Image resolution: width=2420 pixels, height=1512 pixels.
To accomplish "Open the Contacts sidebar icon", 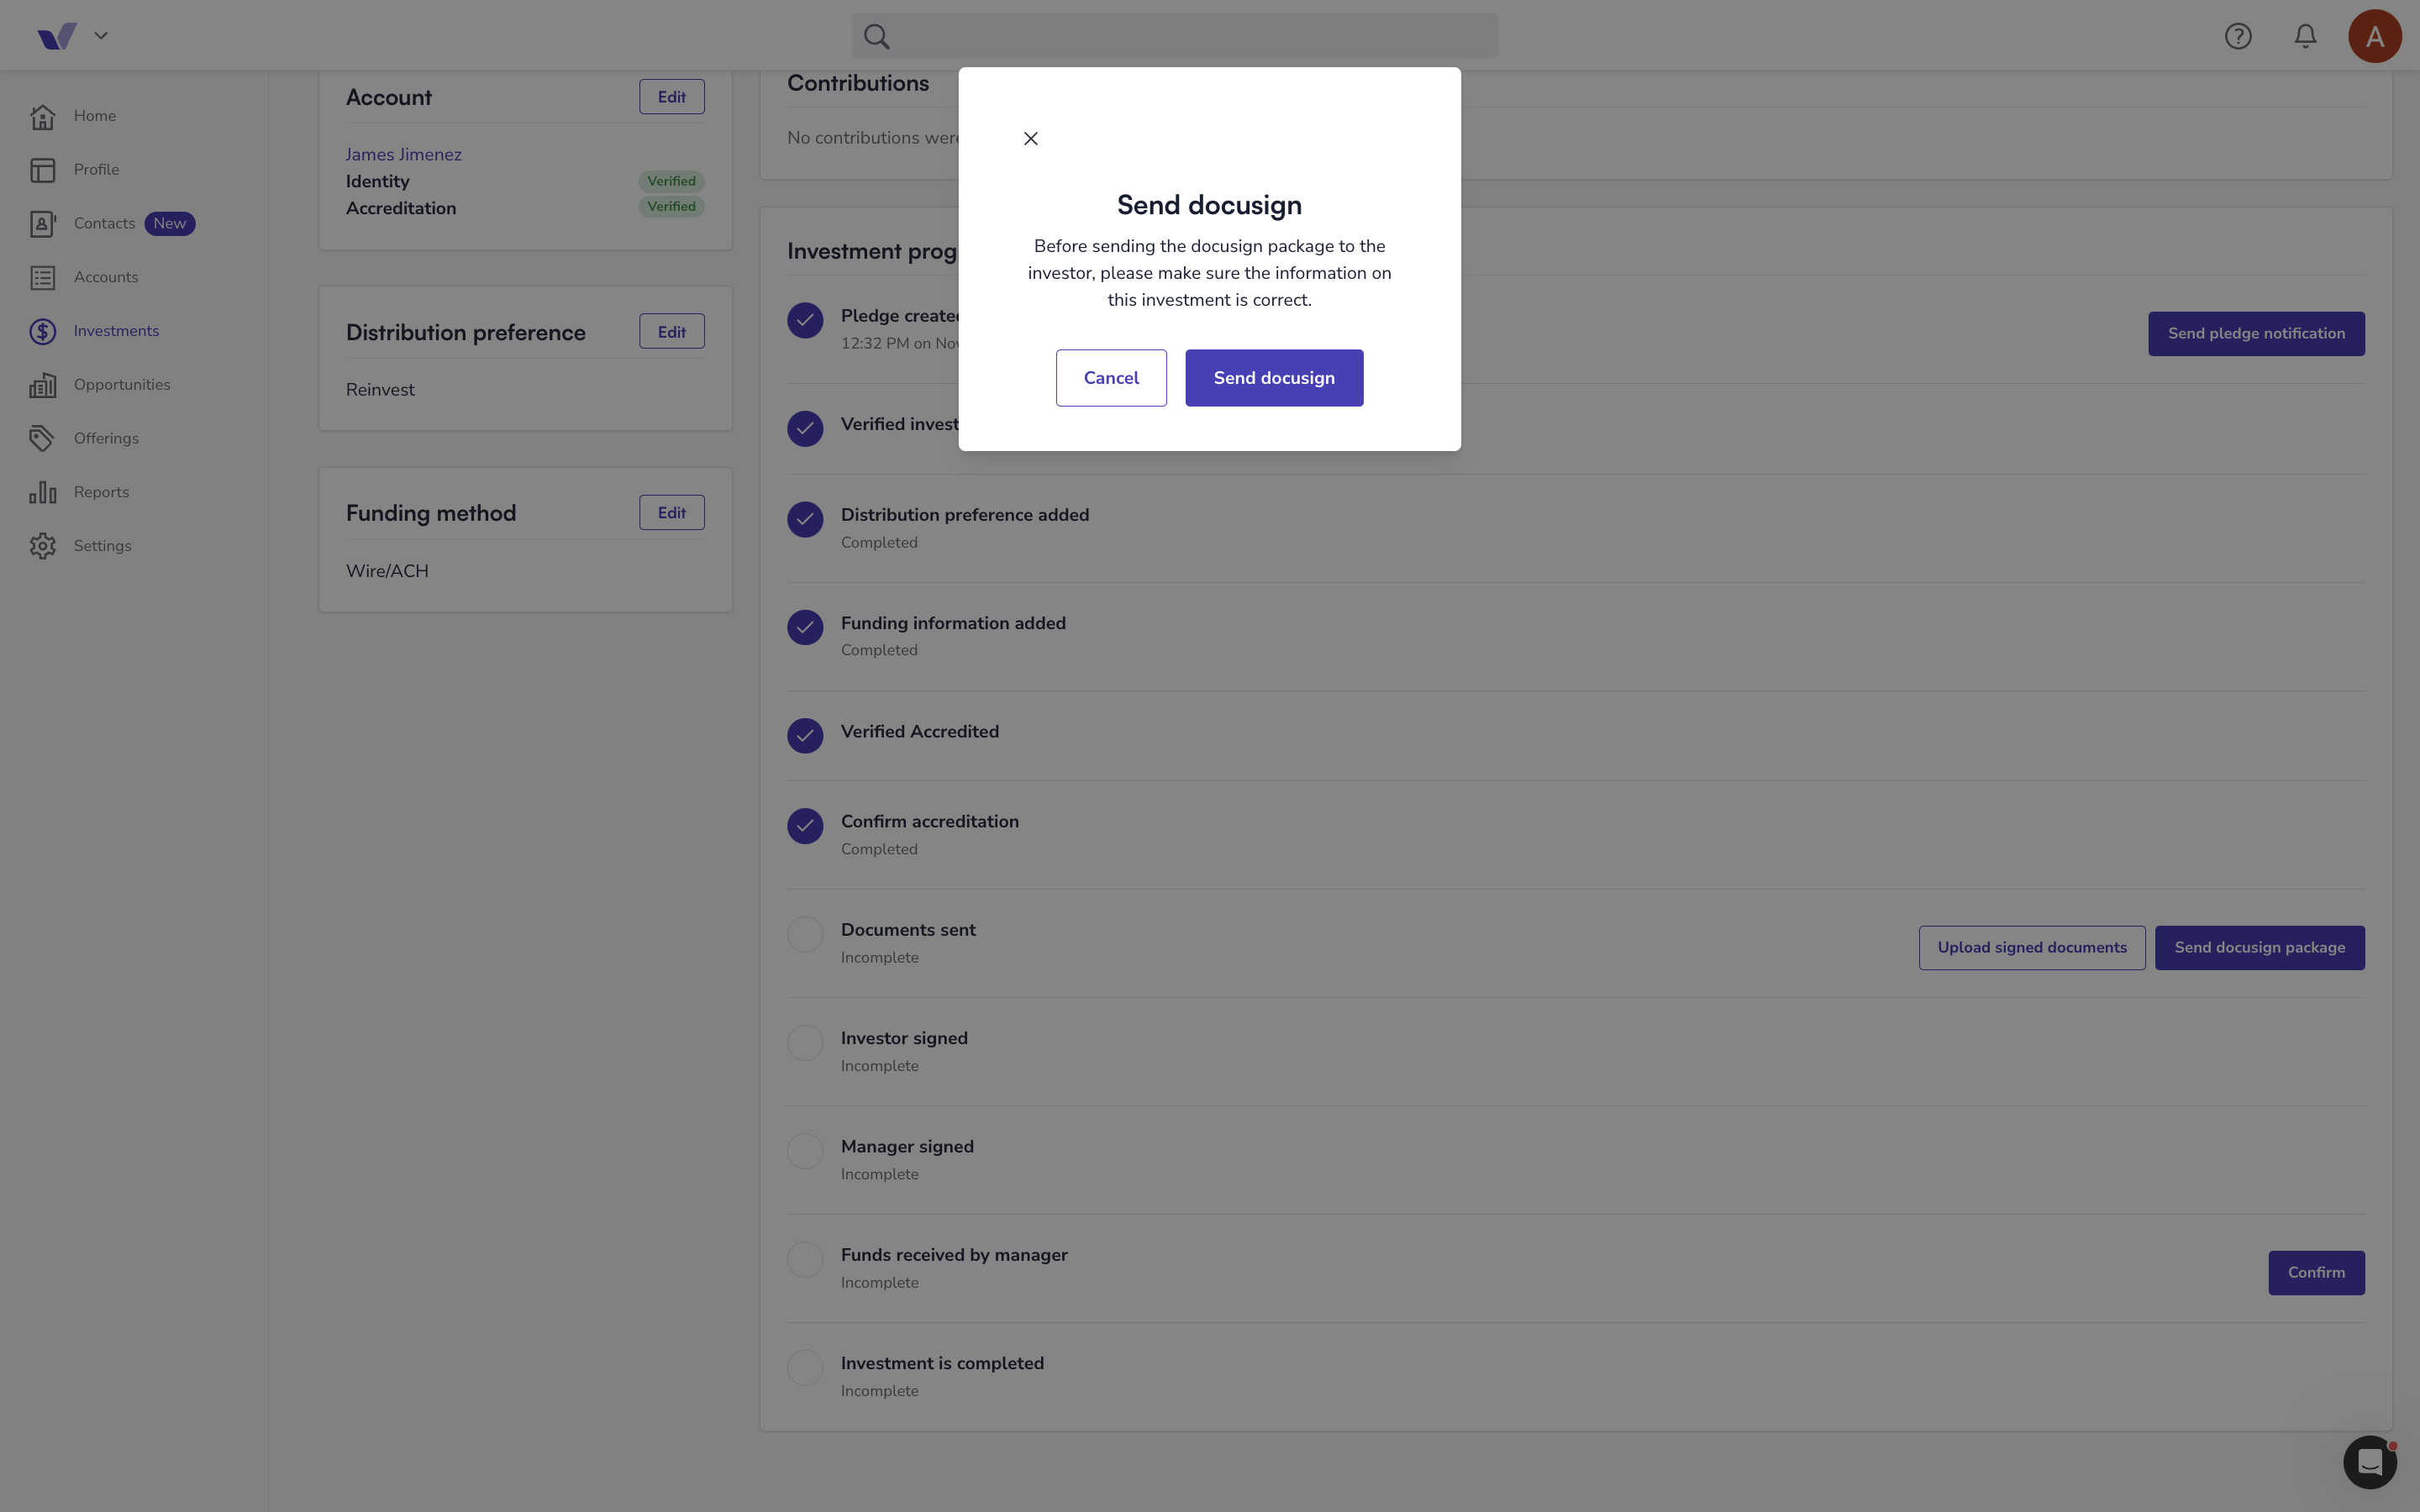I will (x=42, y=224).
